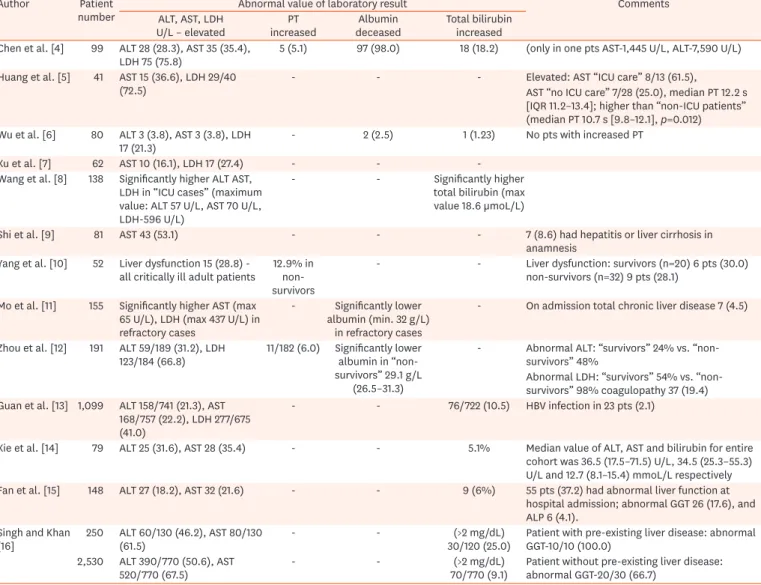The width and height of the screenshot is (761, 585).
Task: Click the 'Singh and Khan [16]' author cell
Action: tap(35, 539)
